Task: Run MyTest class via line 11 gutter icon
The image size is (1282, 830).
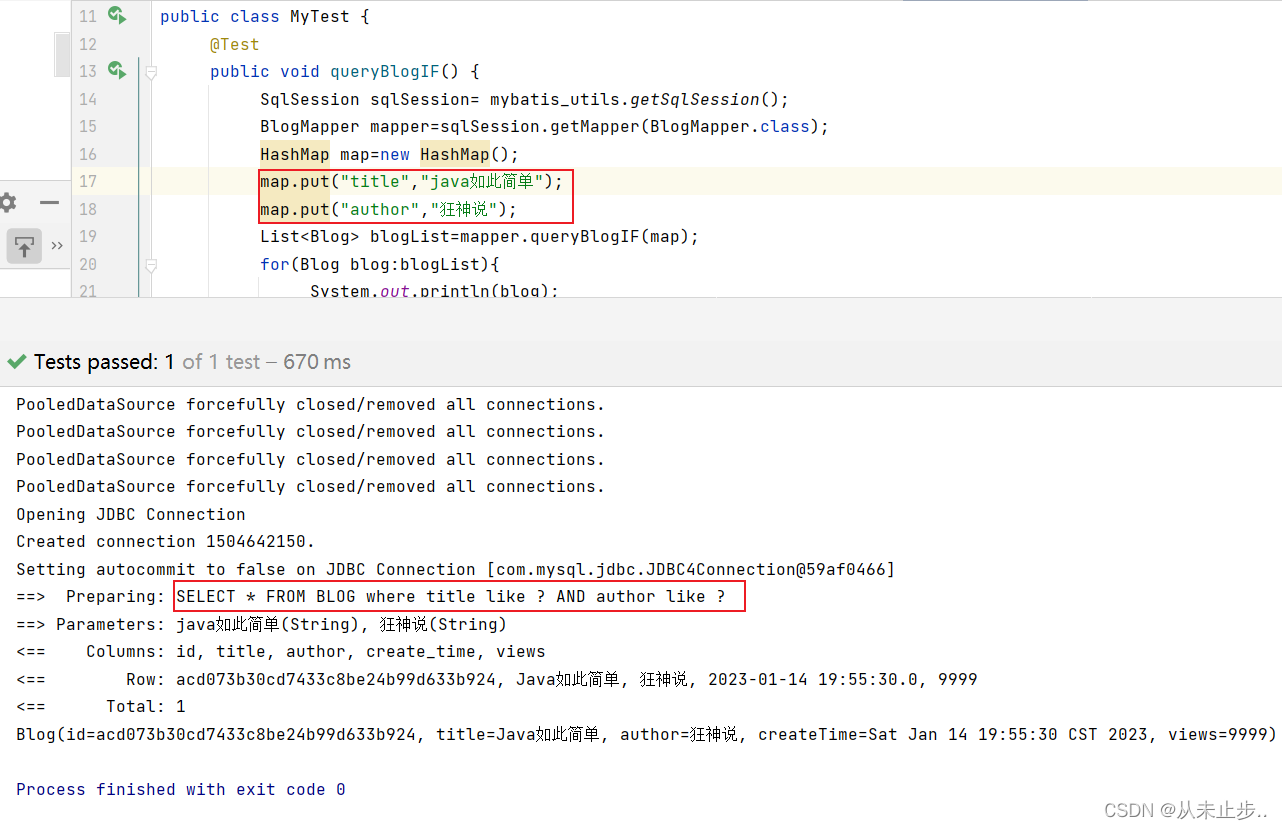Action: [117, 15]
